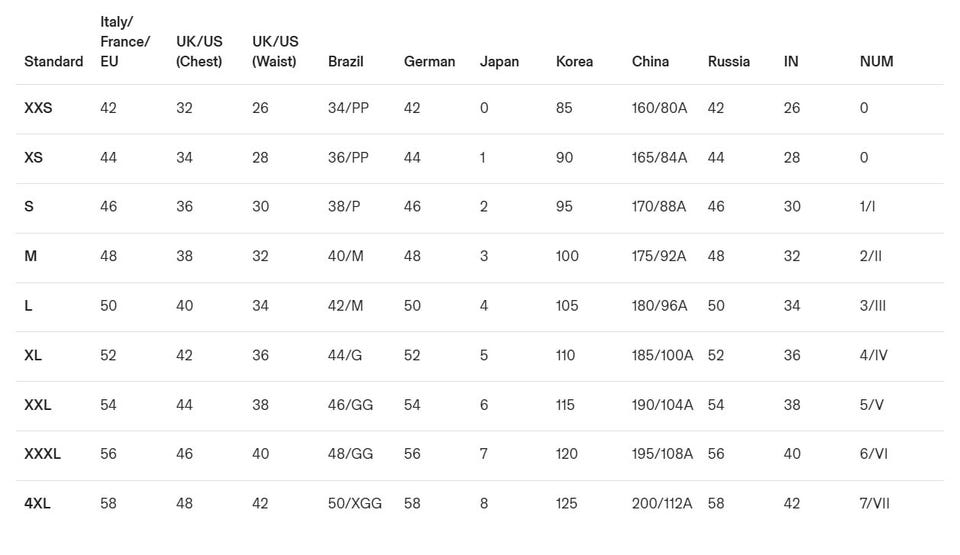Select the 4XL row label

coord(37,504)
